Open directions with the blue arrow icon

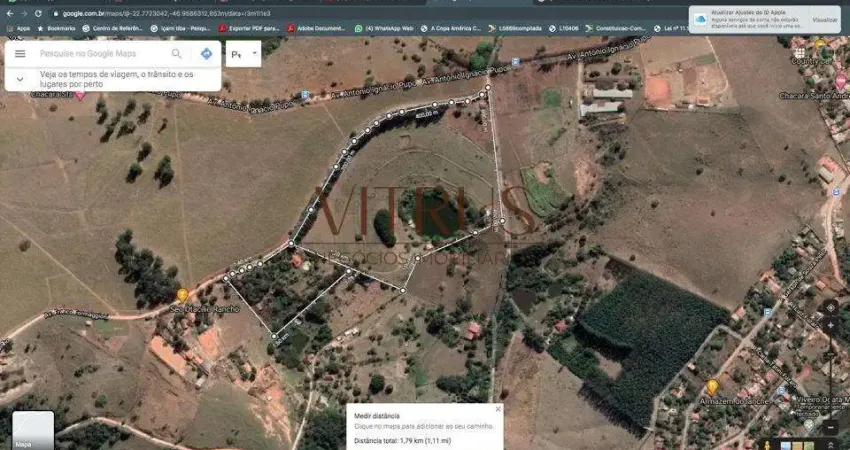[207, 53]
